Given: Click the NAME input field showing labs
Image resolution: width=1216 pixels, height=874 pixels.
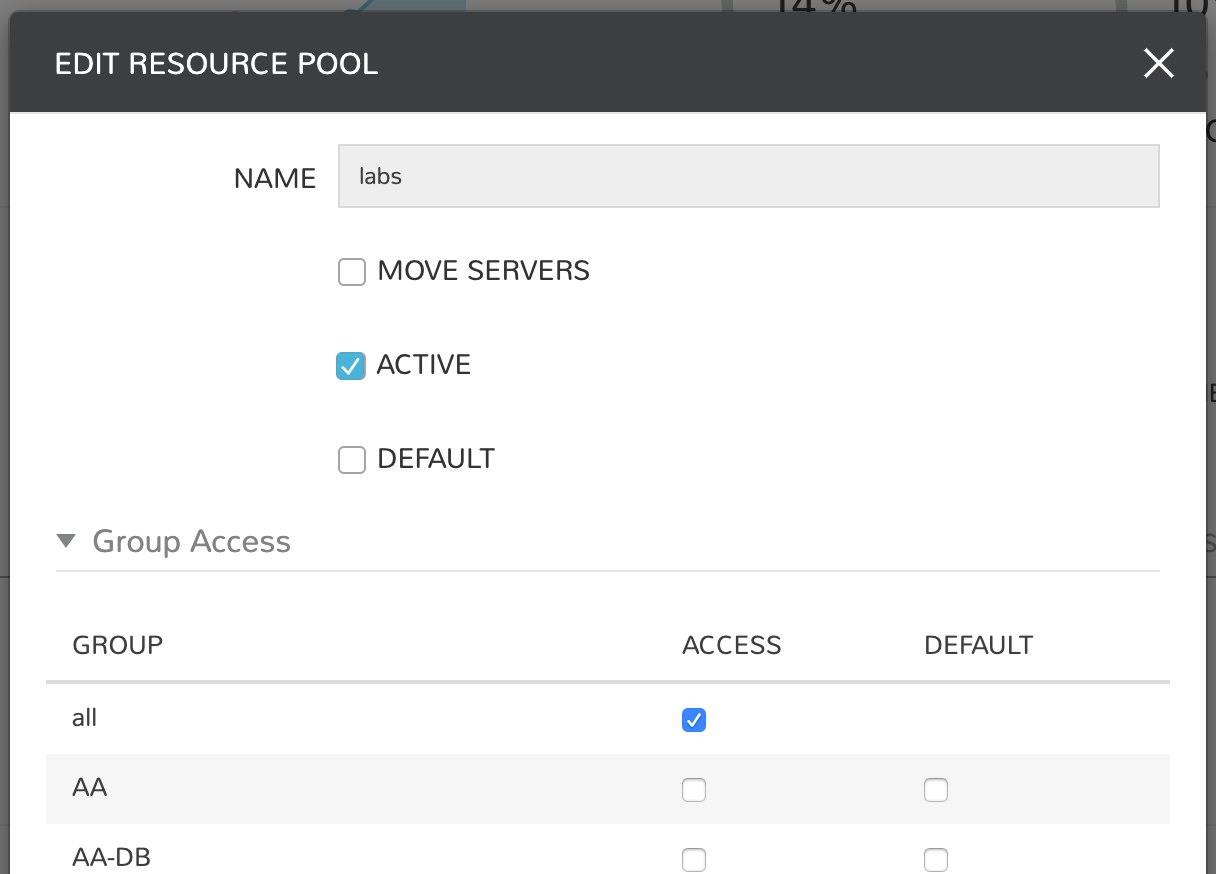Looking at the screenshot, I should [748, 176].
